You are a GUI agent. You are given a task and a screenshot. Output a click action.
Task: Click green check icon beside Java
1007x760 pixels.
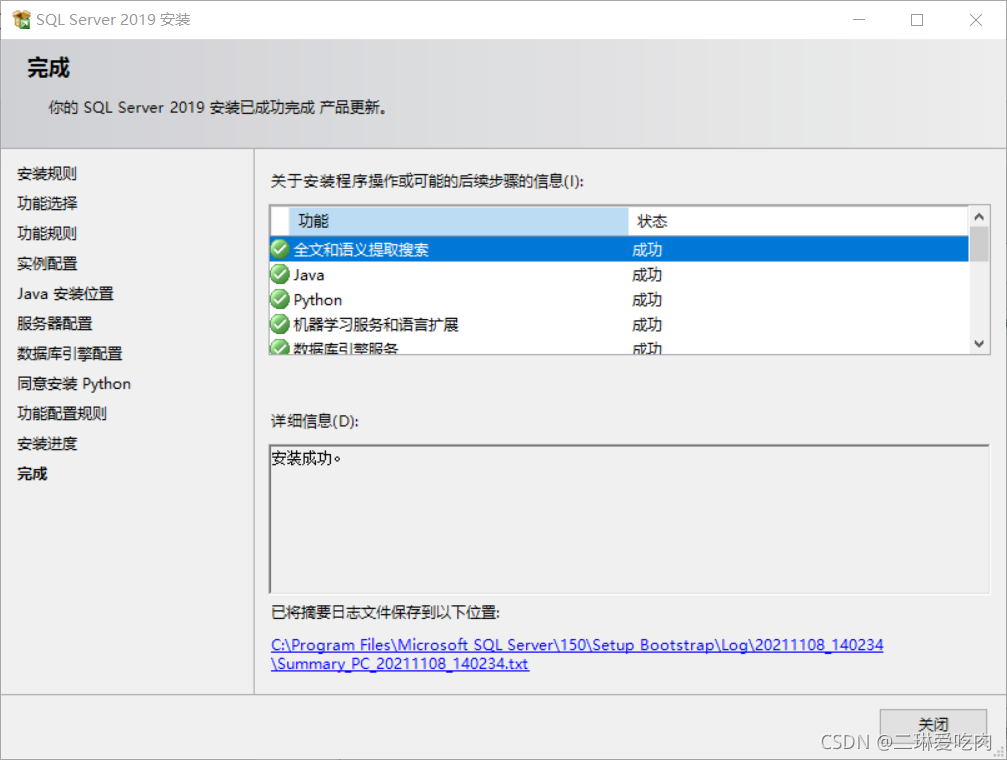click(x=279, y=274)
